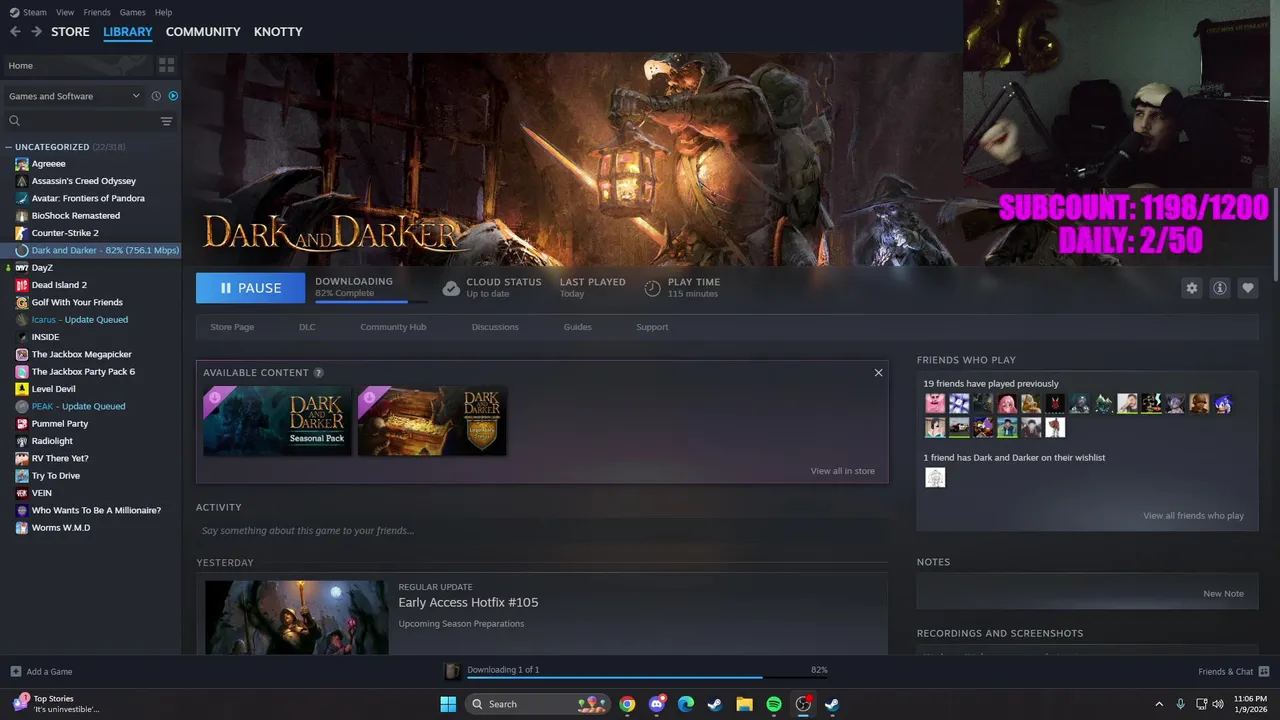Viewport: 1280px width, 720px height.
Task: Go forward with the right arrow
Action: tap(37, 32)
